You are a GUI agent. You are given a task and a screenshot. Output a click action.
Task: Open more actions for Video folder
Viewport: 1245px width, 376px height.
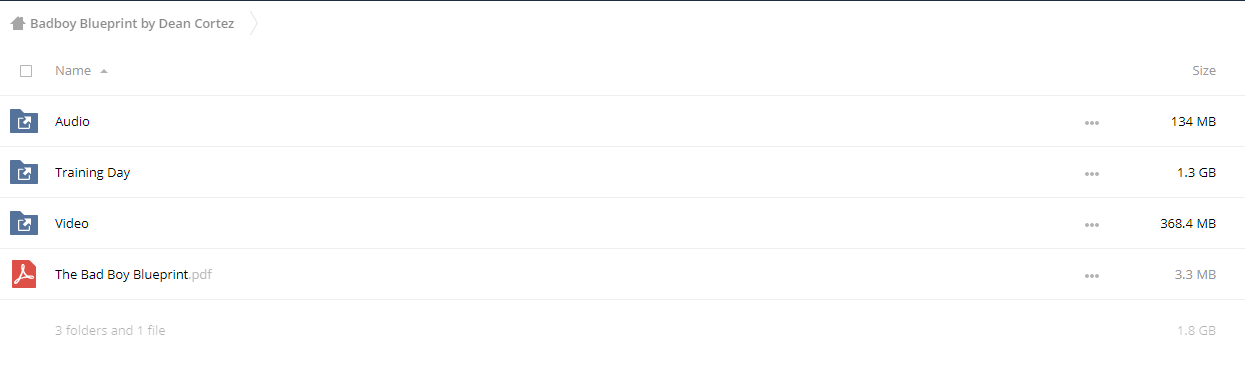point(1092,225)
